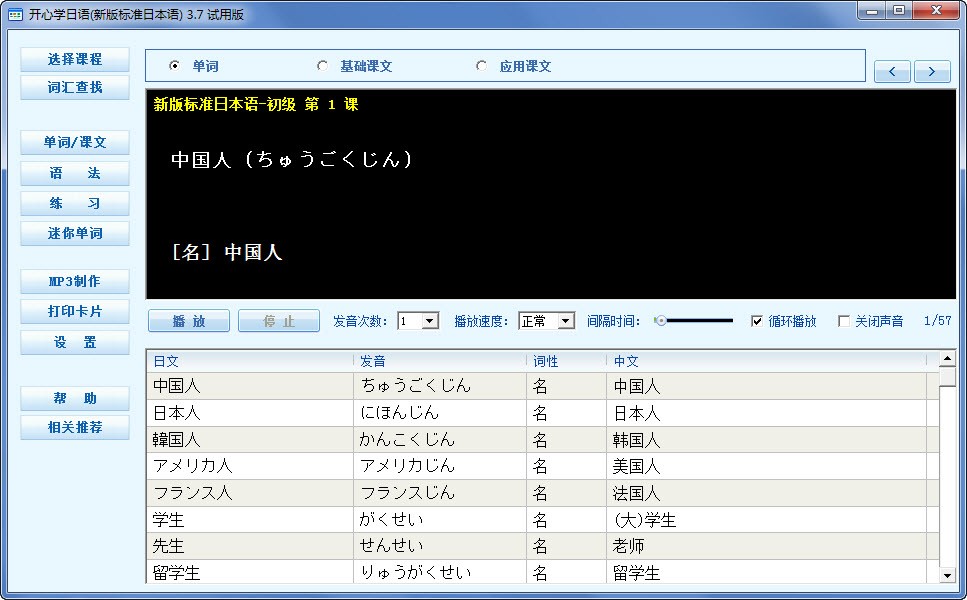Image resolution: width=967 pixels, height=600 pixels.
Task: Go to next lesson with right arrow
Action: (x=932, y=72)
